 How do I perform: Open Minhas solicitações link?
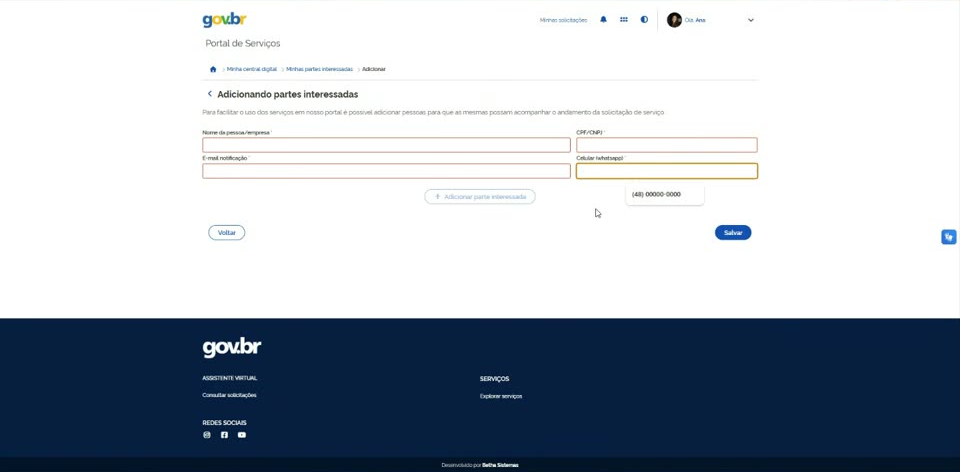(563, 20)
